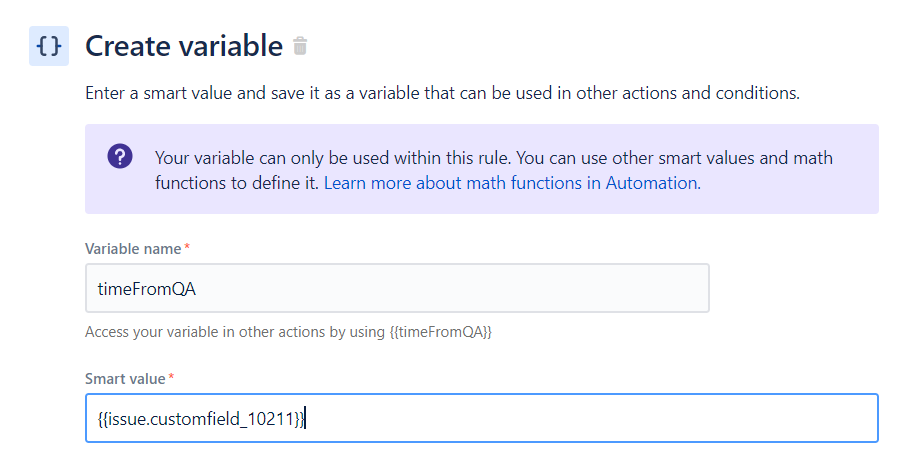Click inside the Smart value input field
The width and height of the screenshot is (902, 452).
tap(481, 418)
